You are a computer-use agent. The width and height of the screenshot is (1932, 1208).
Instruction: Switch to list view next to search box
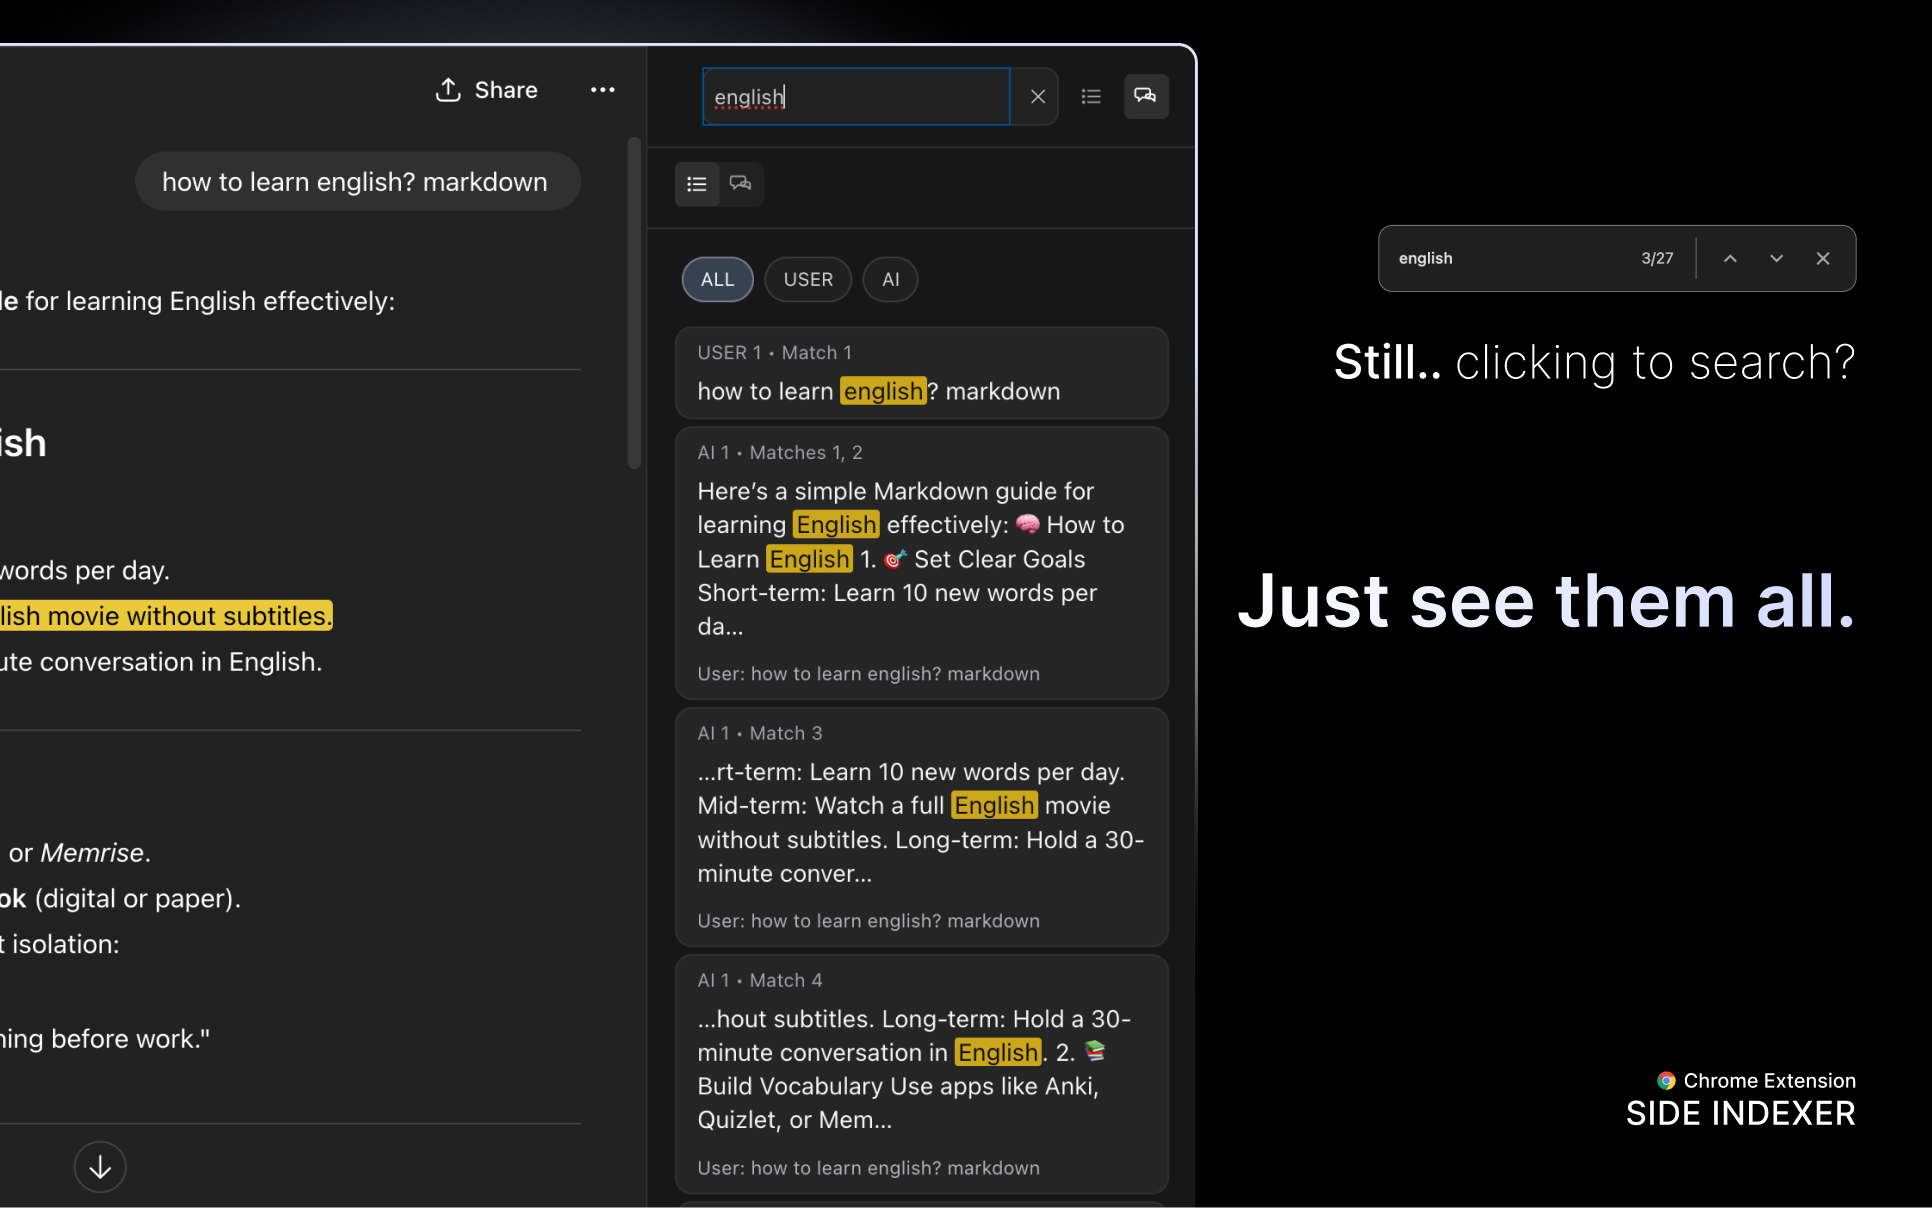click(1090, 96)
